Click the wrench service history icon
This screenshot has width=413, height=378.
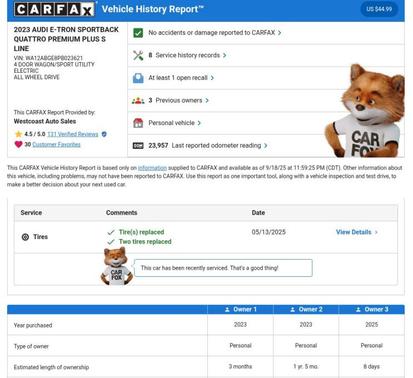[x=138, y=55]
